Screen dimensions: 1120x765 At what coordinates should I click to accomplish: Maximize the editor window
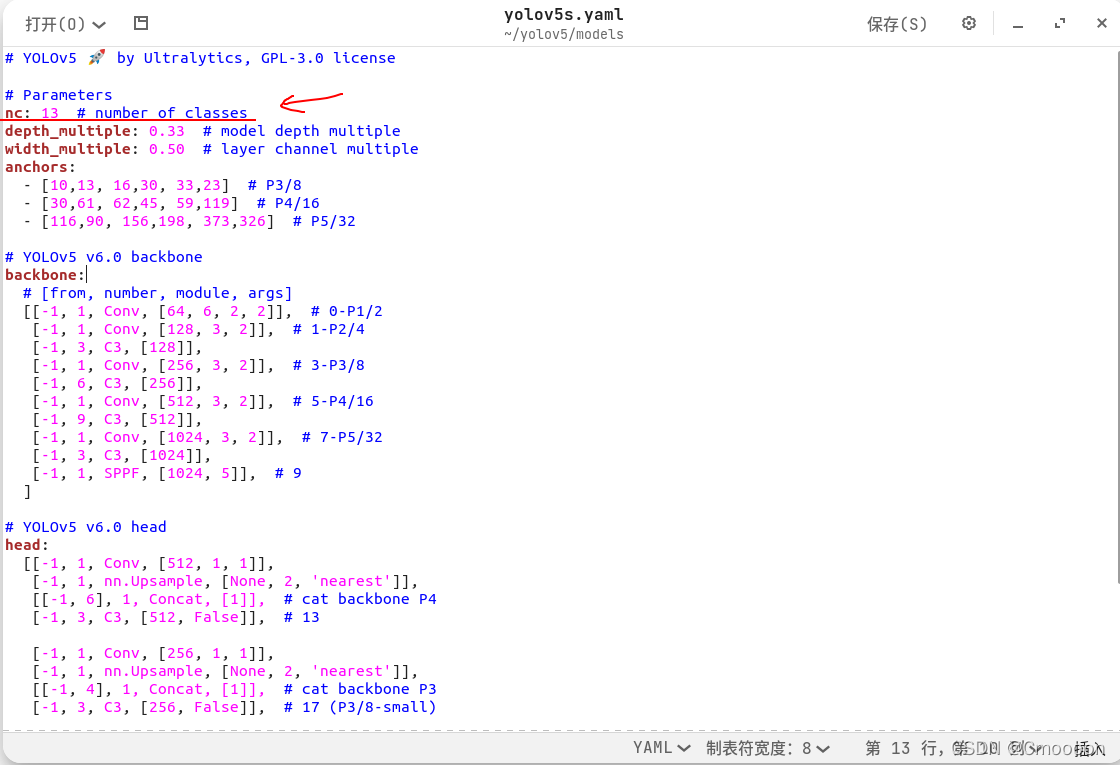pyautogui.click(x=1060, y=24)
